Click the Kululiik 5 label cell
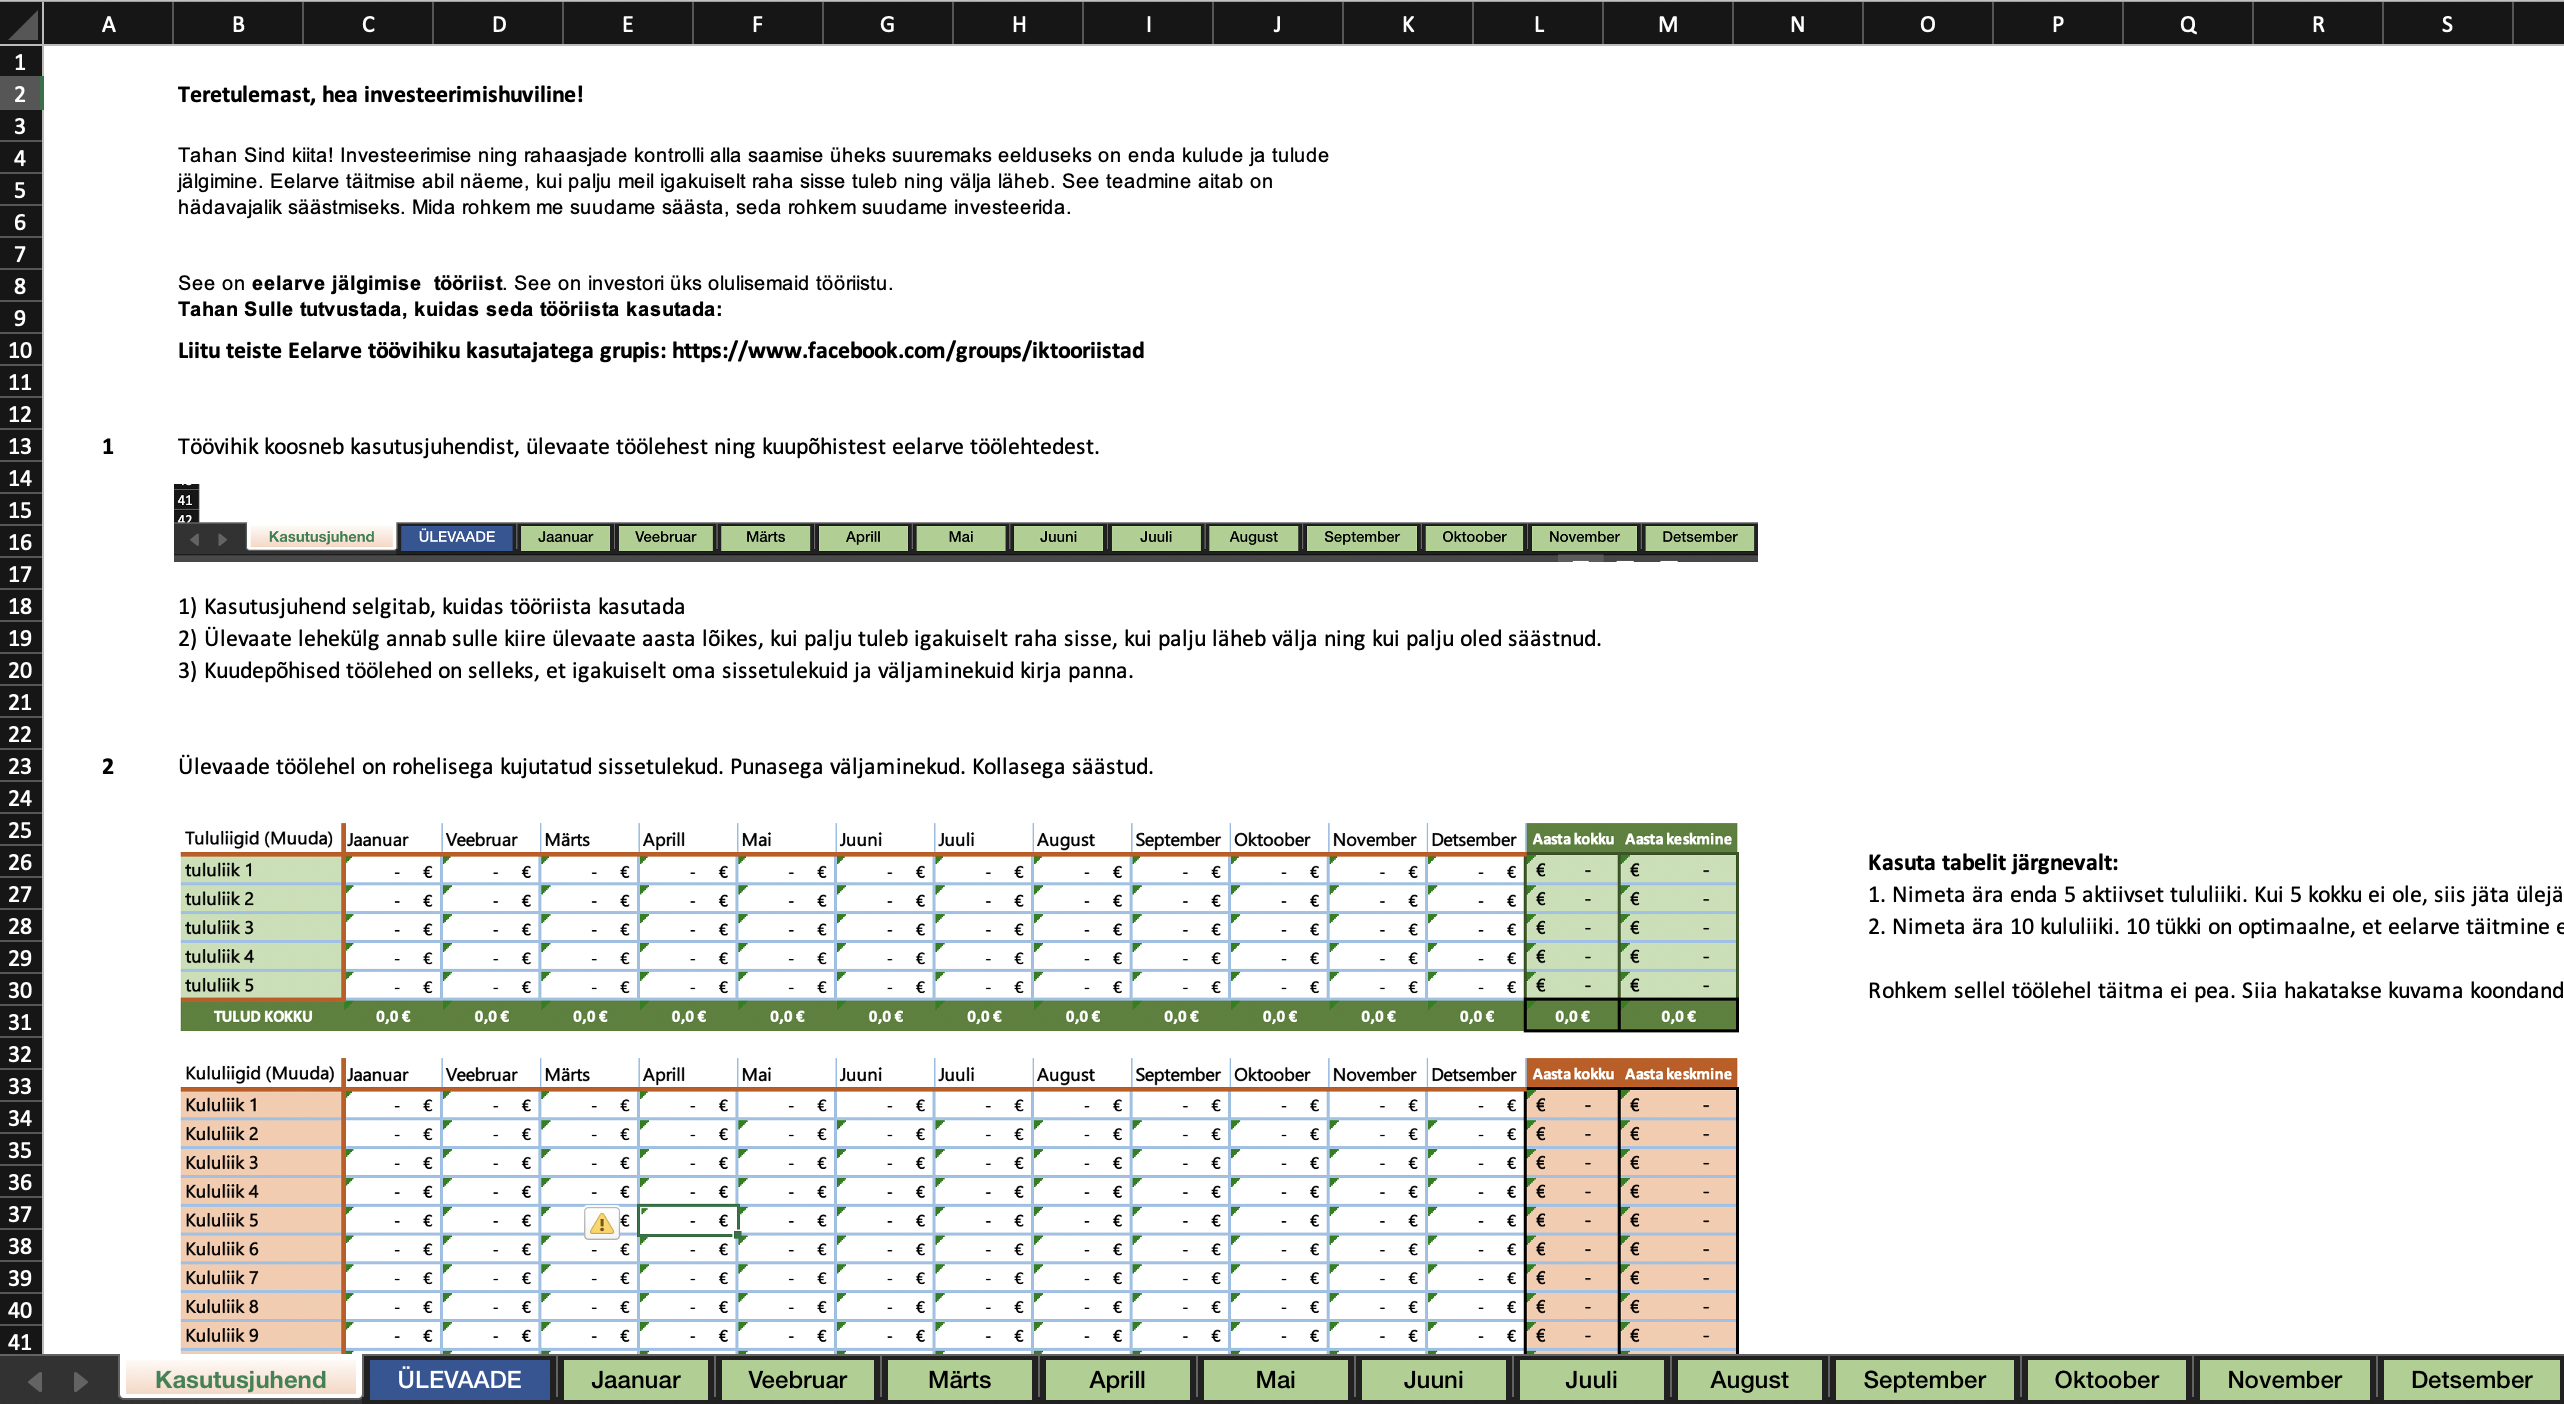The height and width of the screenshot is (1404, 2564). 261,1220
